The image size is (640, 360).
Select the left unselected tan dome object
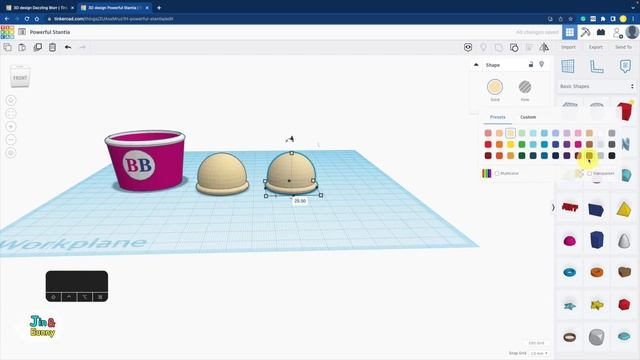(222, 174)
